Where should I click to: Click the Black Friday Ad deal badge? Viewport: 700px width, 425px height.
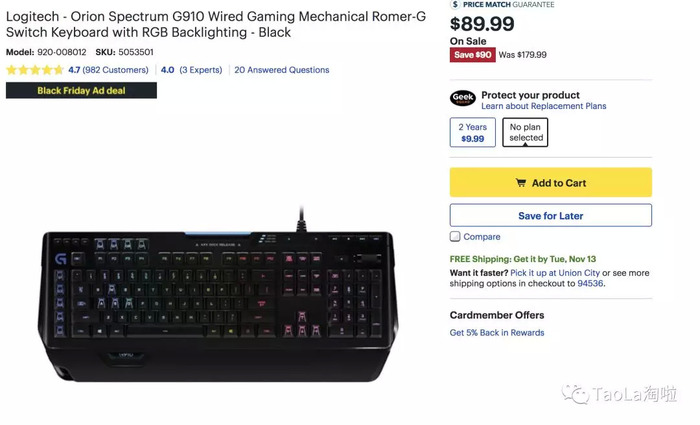[81, 90]
